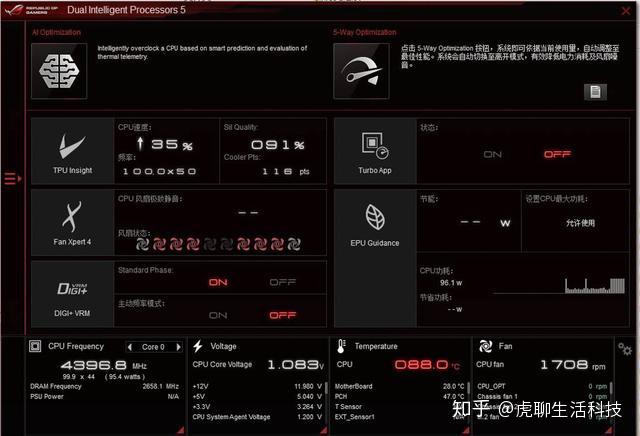The height and width of the screenshot is (436, 640).
Task: Click the PSU Power row
Action: (x=104, y=396)
